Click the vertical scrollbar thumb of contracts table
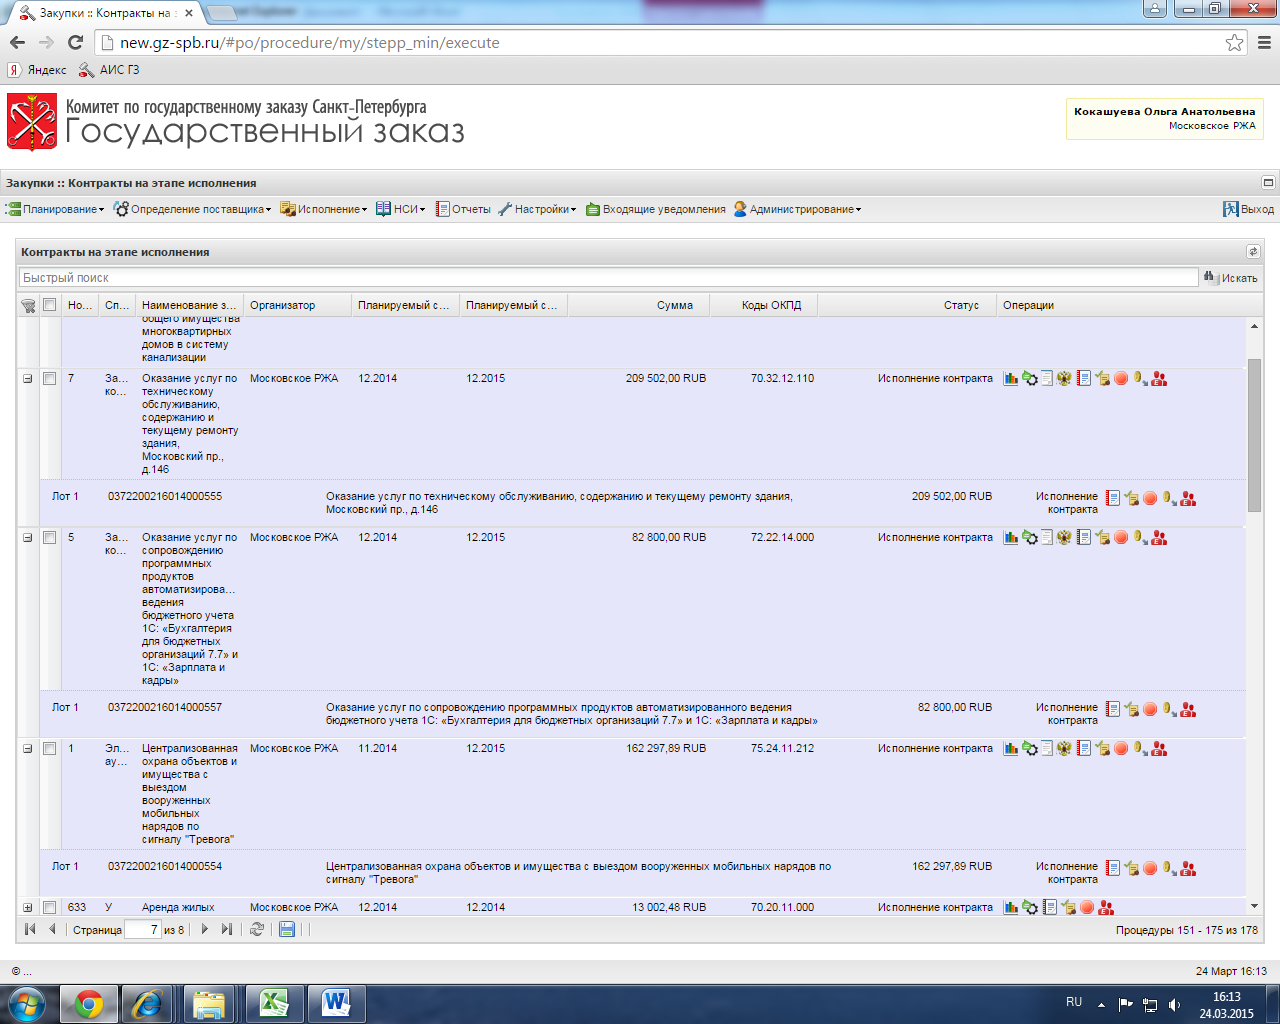The image size is (1280, 1024). (1254, 435)
